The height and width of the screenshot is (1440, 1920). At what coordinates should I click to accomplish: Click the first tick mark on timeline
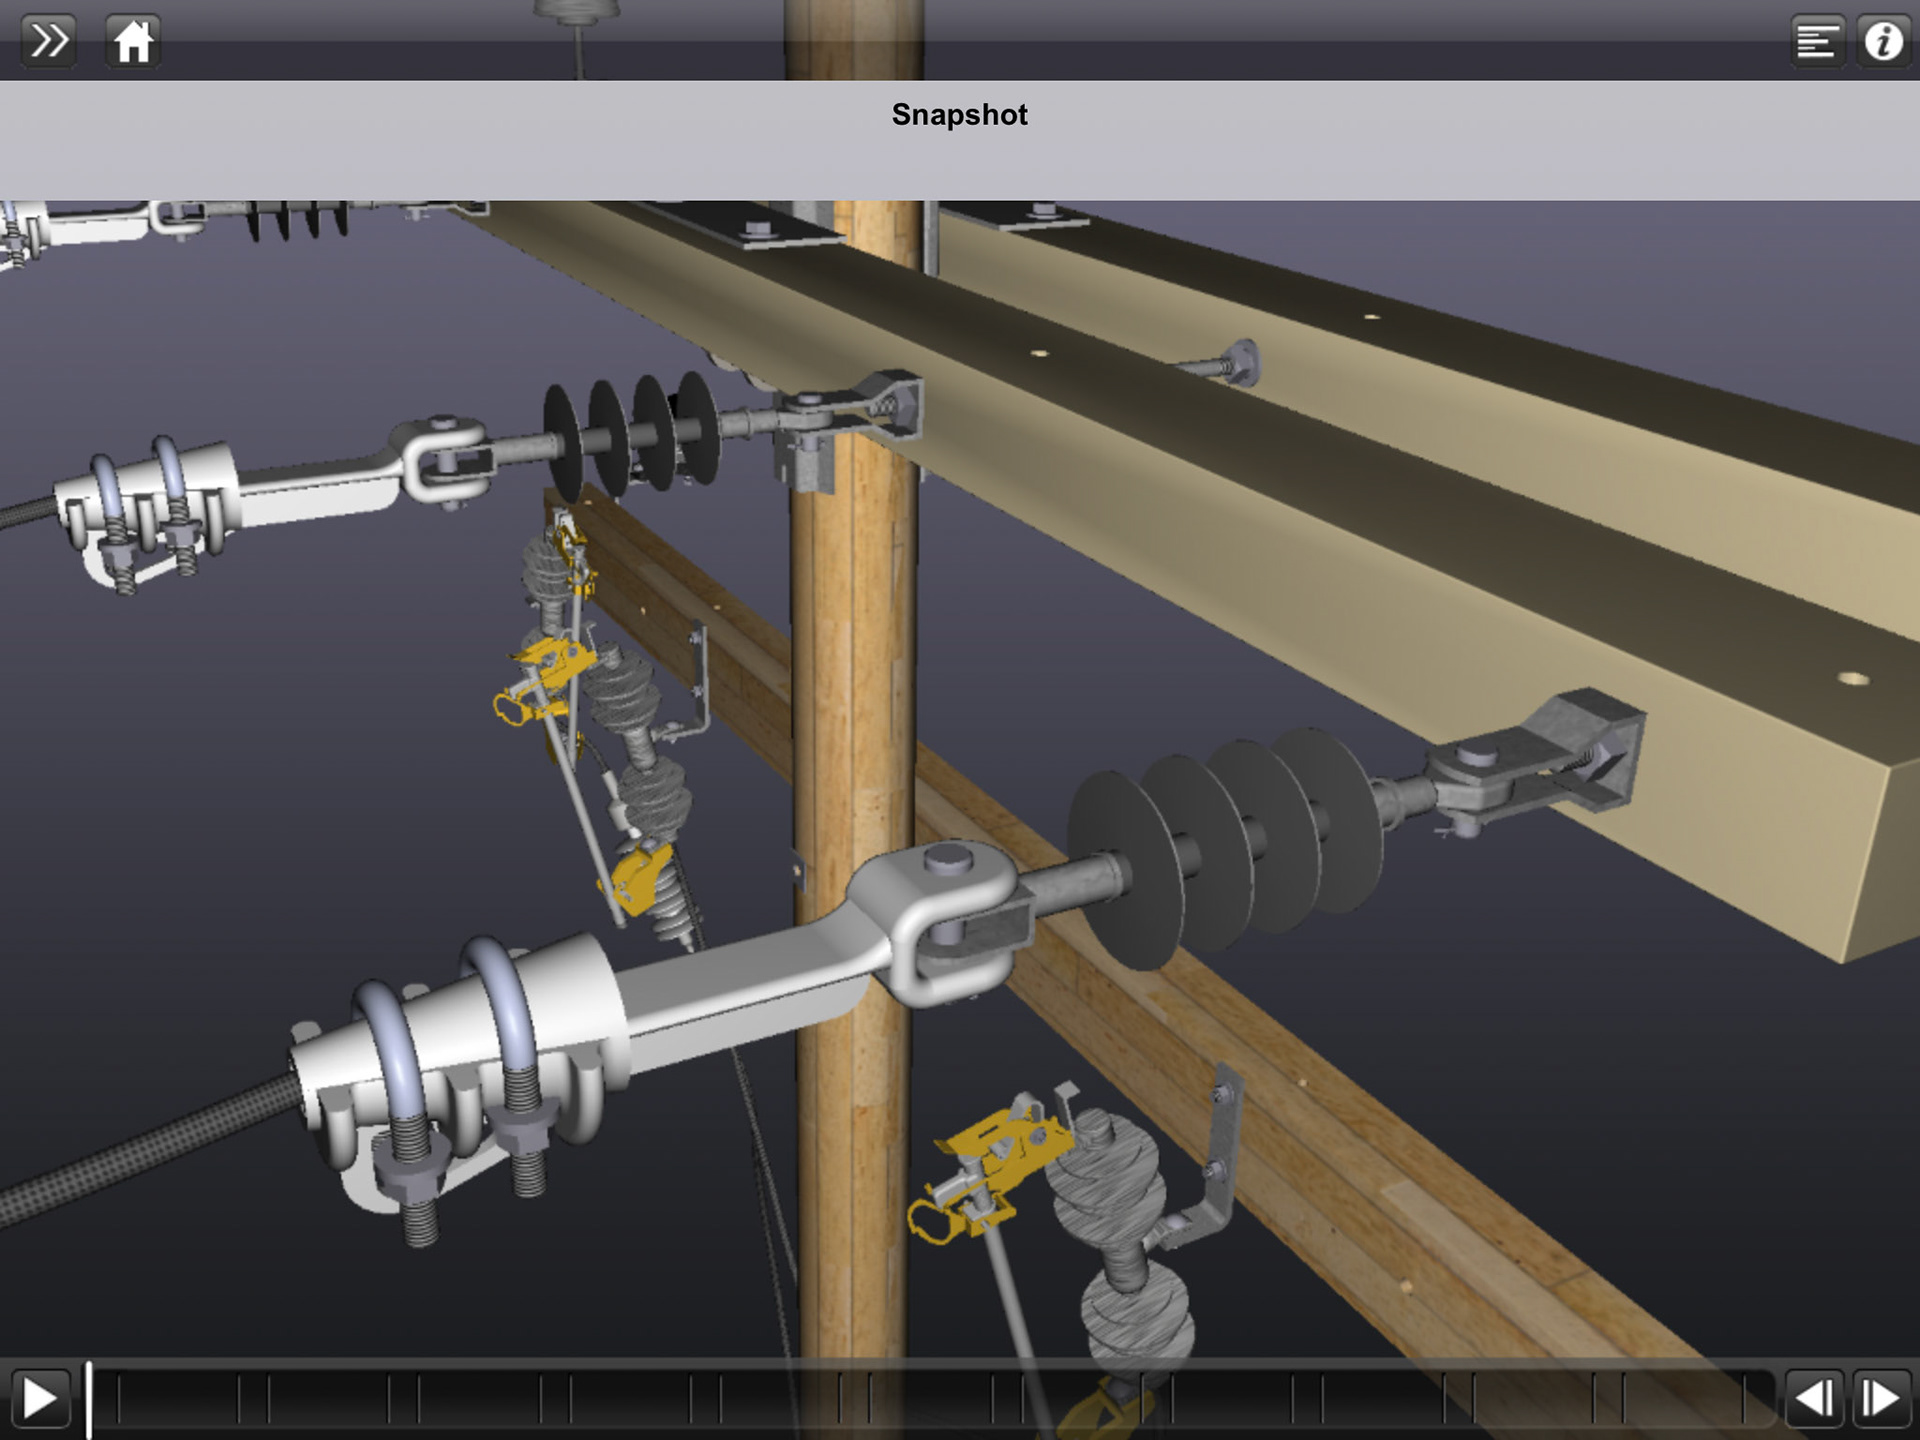click(119, 1397)
